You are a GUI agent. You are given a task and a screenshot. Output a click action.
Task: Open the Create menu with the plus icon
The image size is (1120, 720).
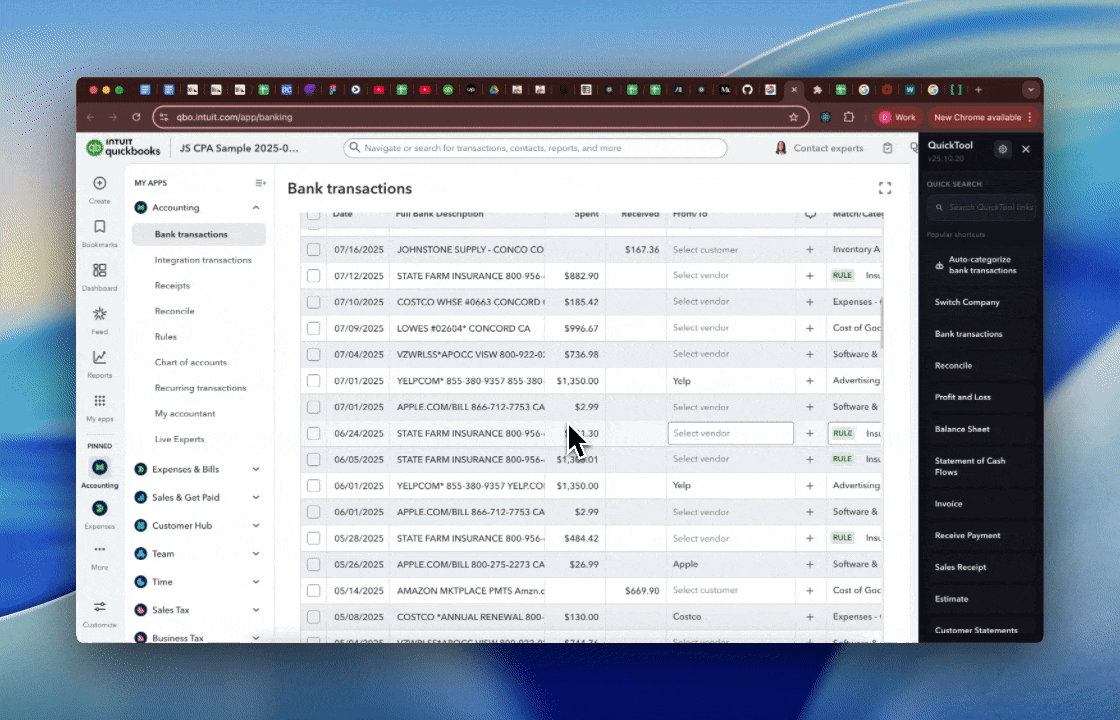99,183
